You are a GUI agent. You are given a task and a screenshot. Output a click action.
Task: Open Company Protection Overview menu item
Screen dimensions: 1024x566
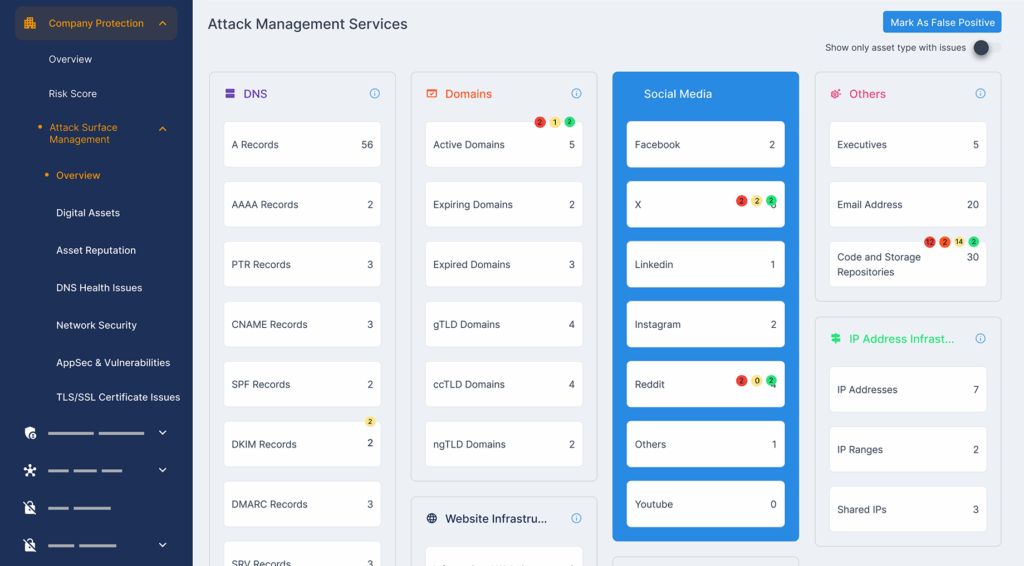point(70,59)
